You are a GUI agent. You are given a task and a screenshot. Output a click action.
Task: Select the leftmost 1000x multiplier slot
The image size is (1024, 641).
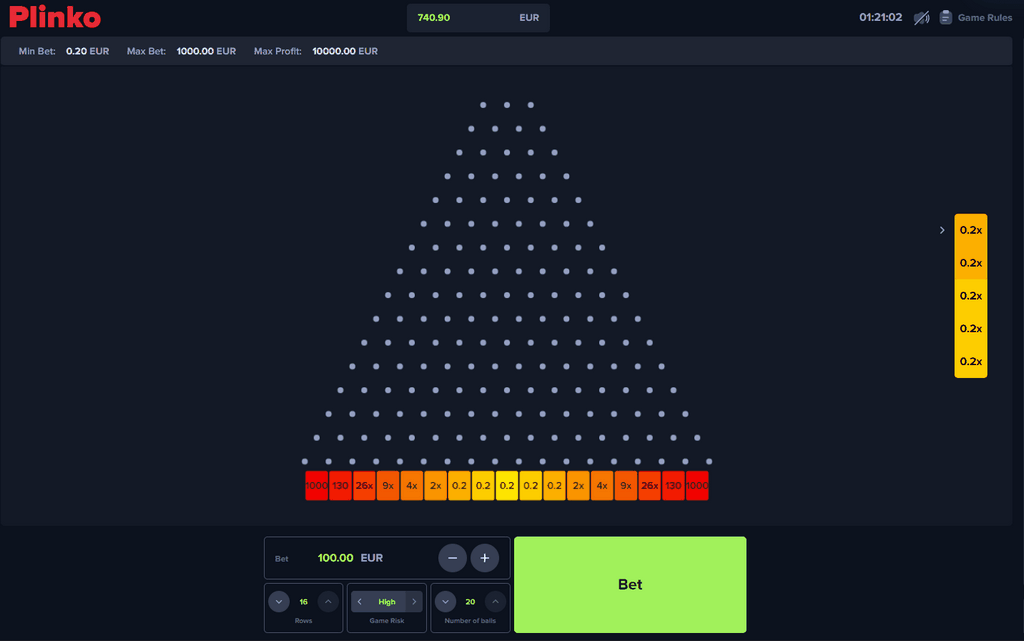(x=316, y=485)
